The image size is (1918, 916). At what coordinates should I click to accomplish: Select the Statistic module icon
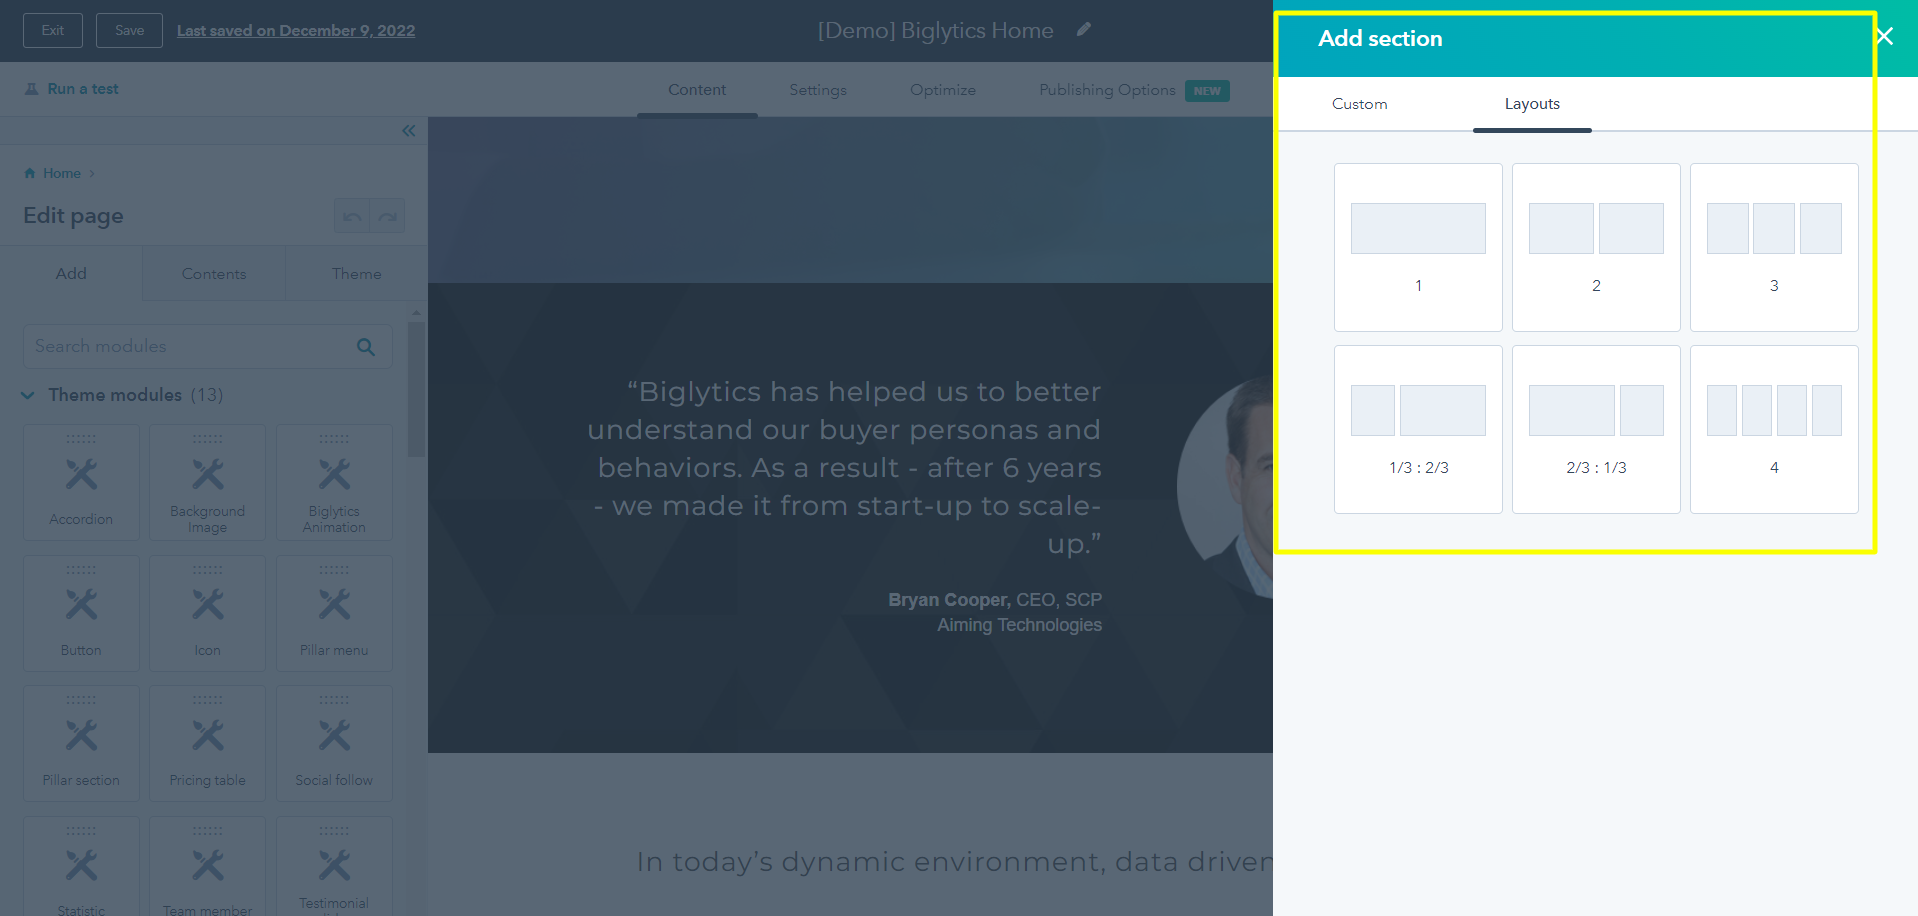click(x=81, y=865)
